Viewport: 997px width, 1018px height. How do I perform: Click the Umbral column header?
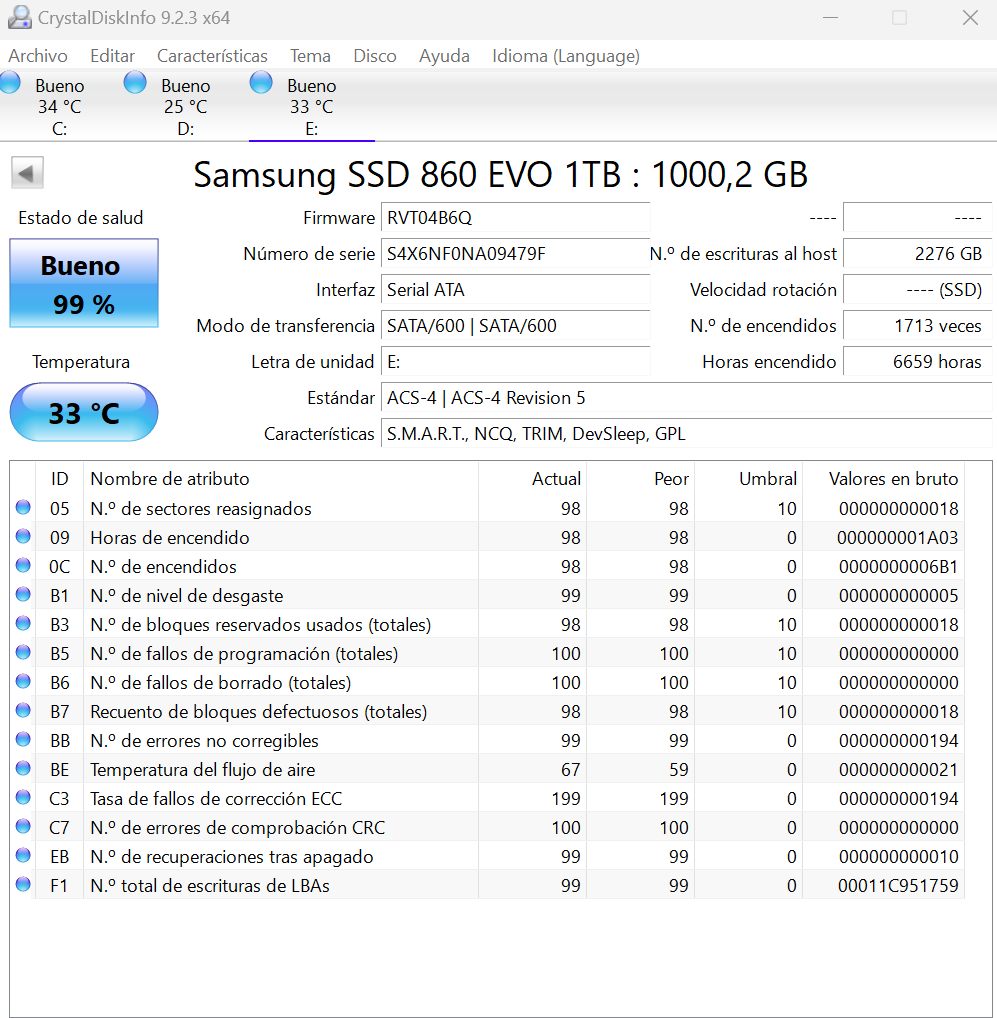749,479
